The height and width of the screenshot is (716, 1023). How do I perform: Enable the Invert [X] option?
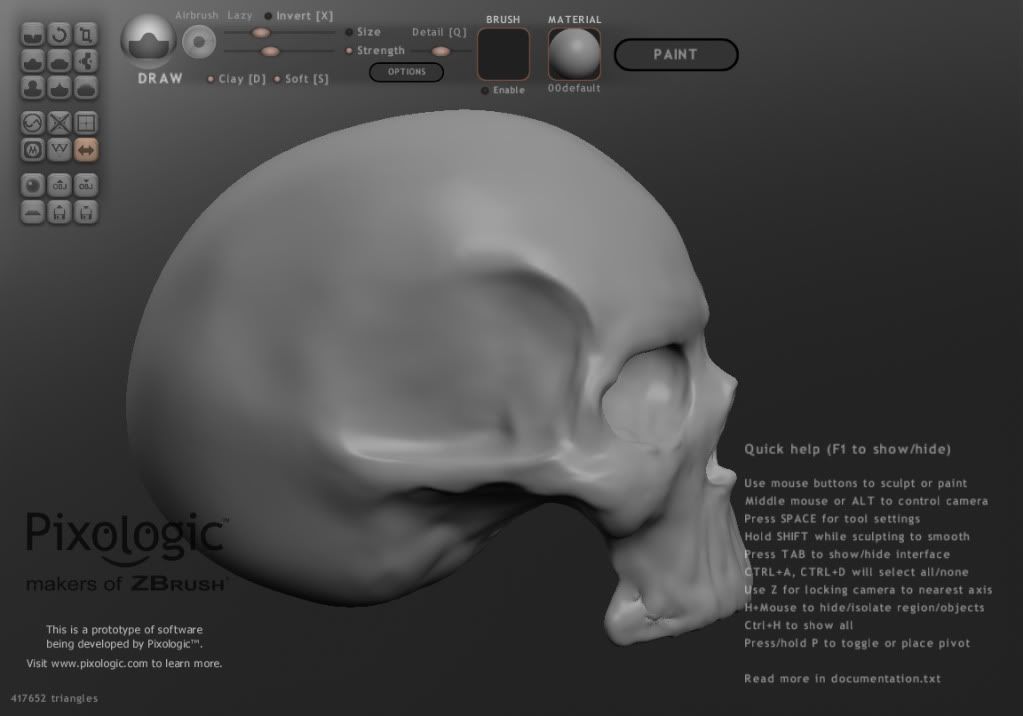pos(269,16)
